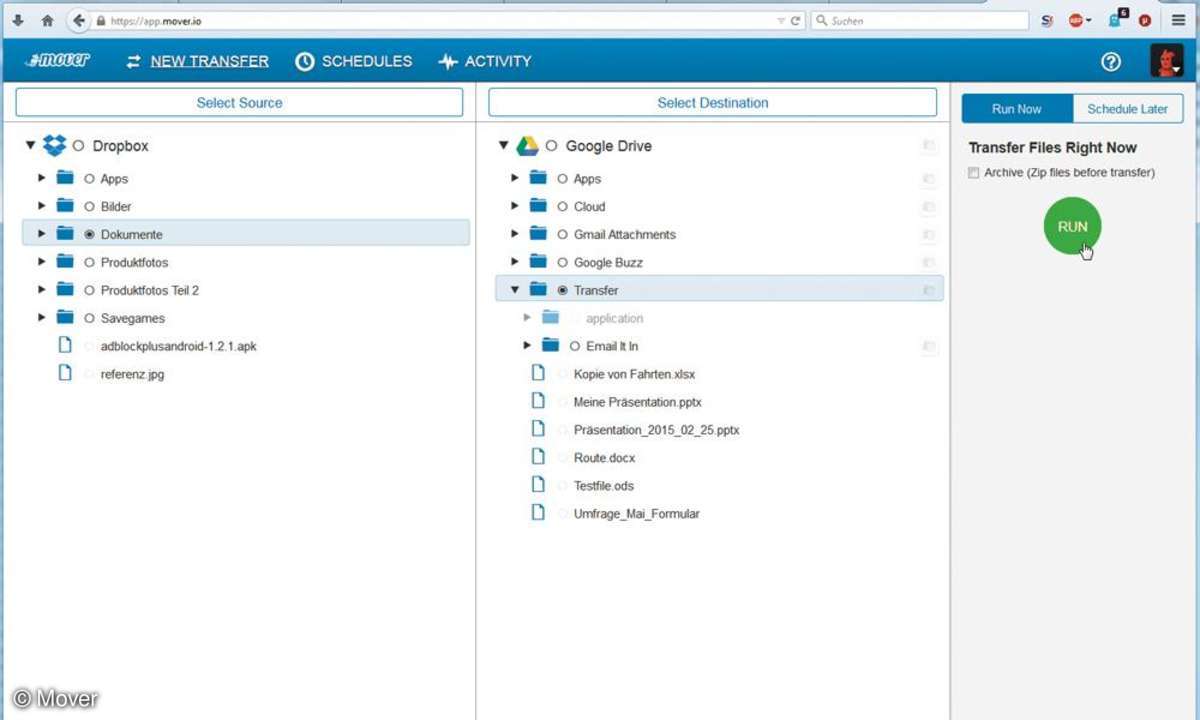Expand the Apps folder under Google Drive
1200x720 pixels.
[514, 178]
